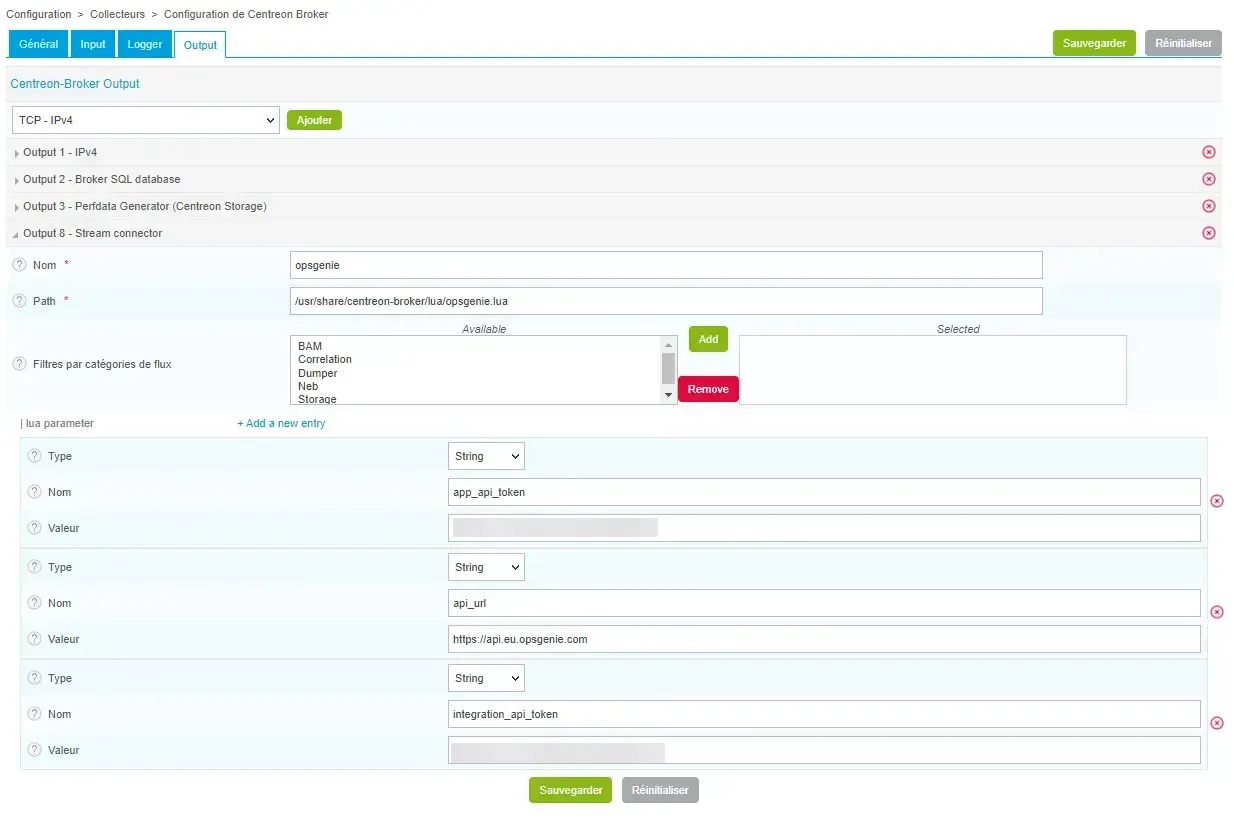Click the app_api_token name field
This screenshot has width=1234, height=819.
pos(824,492)
